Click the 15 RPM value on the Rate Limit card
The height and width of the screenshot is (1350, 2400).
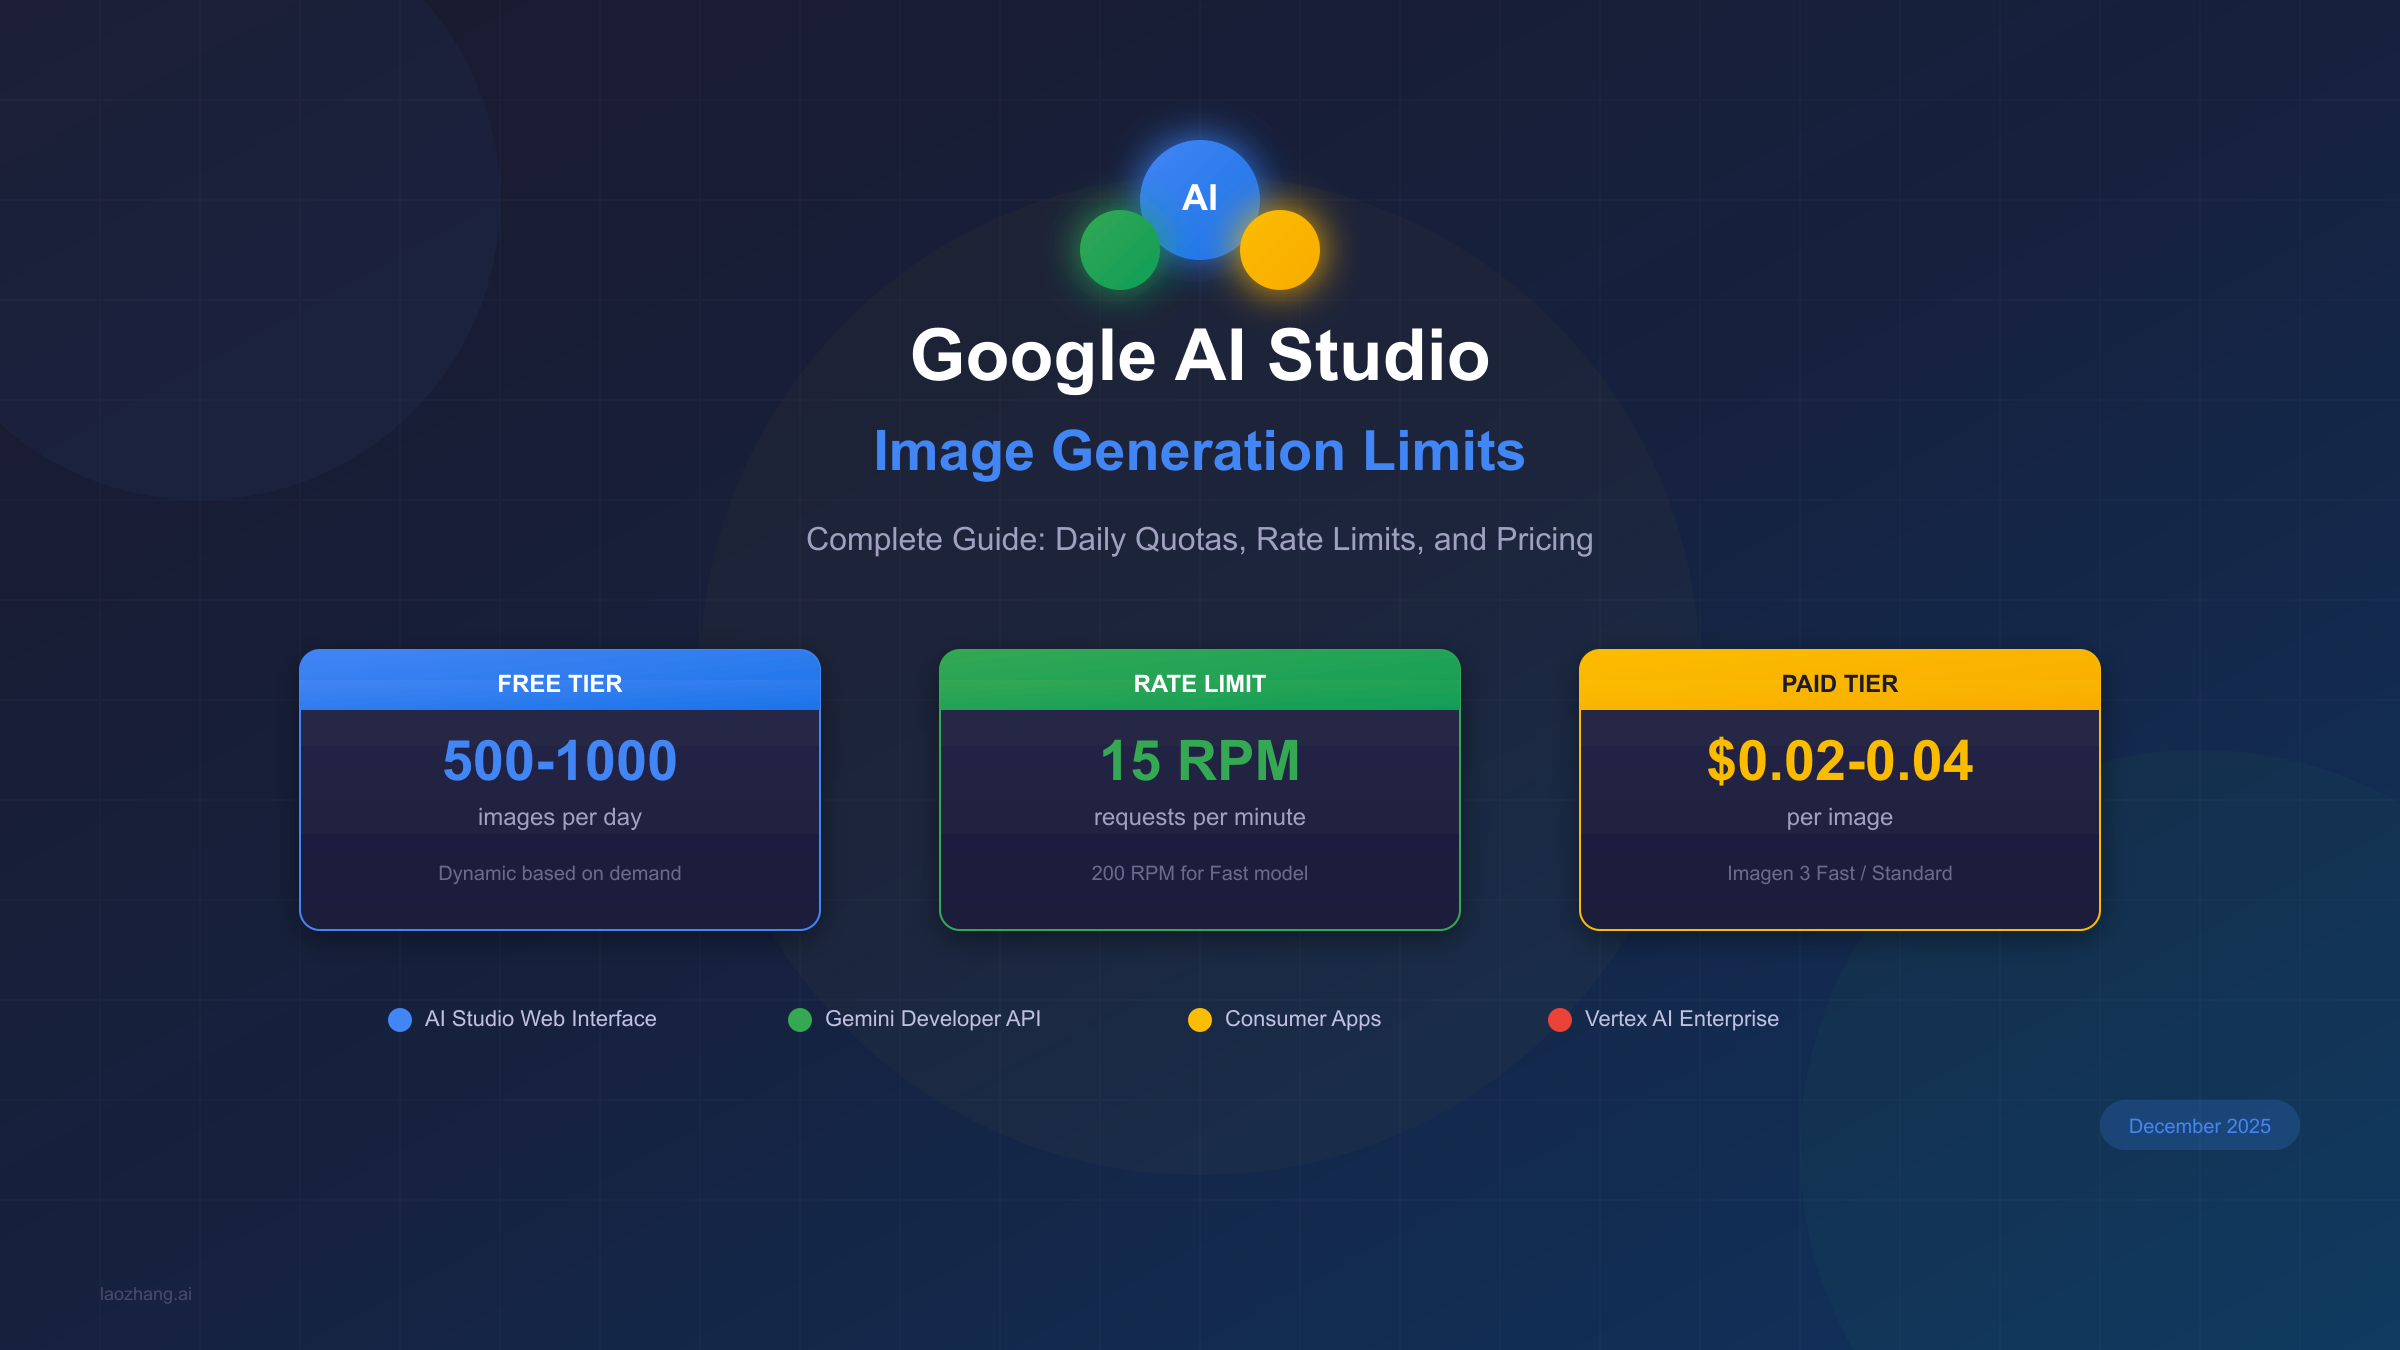[1199, 760]
